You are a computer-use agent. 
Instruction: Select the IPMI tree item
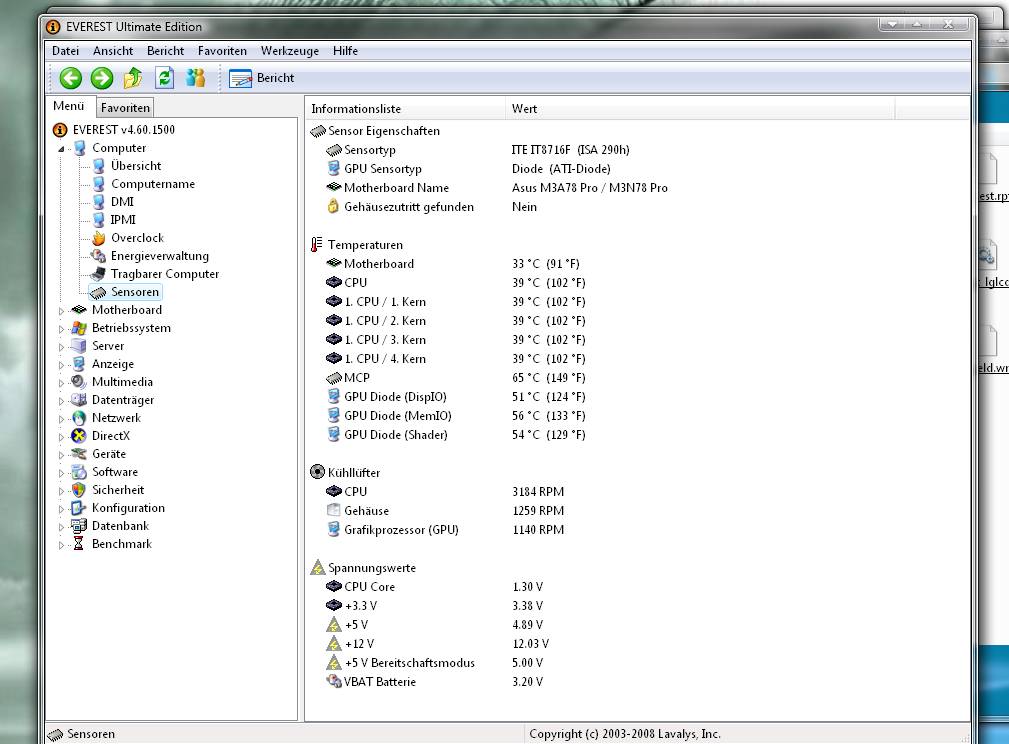coord(123,220)
